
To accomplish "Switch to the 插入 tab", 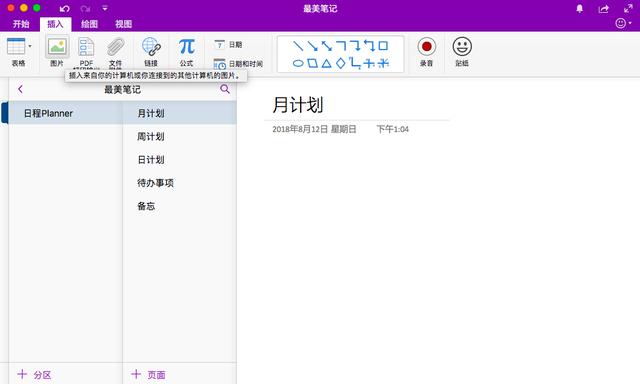I will 56,24.
